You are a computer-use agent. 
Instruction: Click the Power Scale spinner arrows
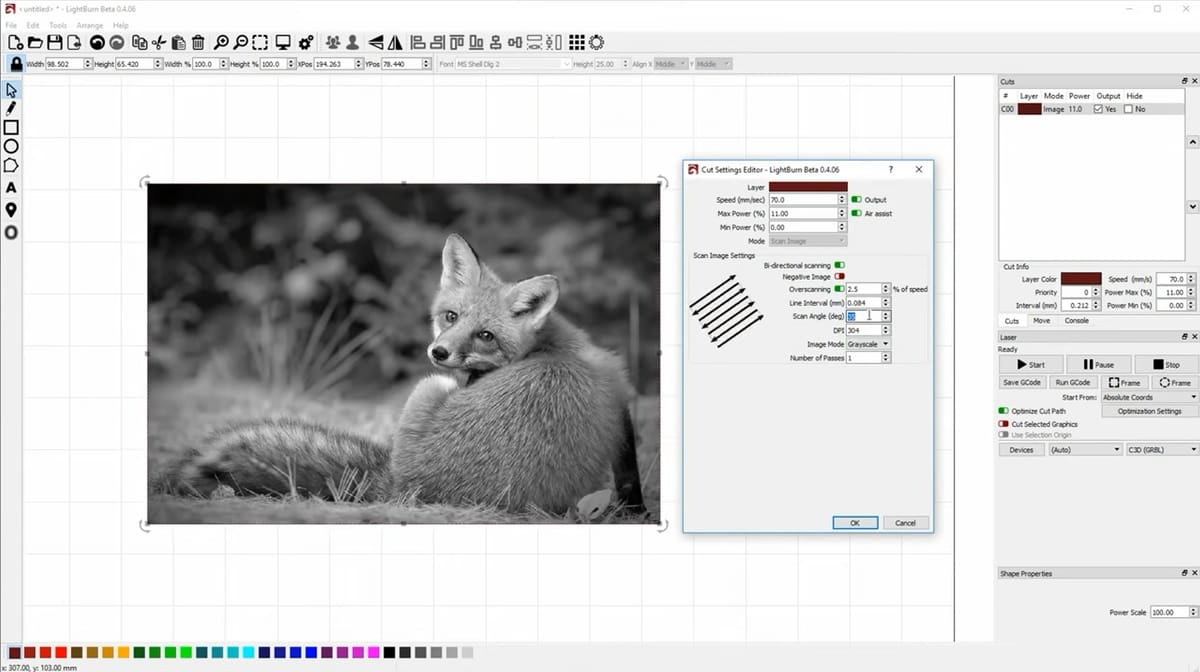click(1192, 612)
